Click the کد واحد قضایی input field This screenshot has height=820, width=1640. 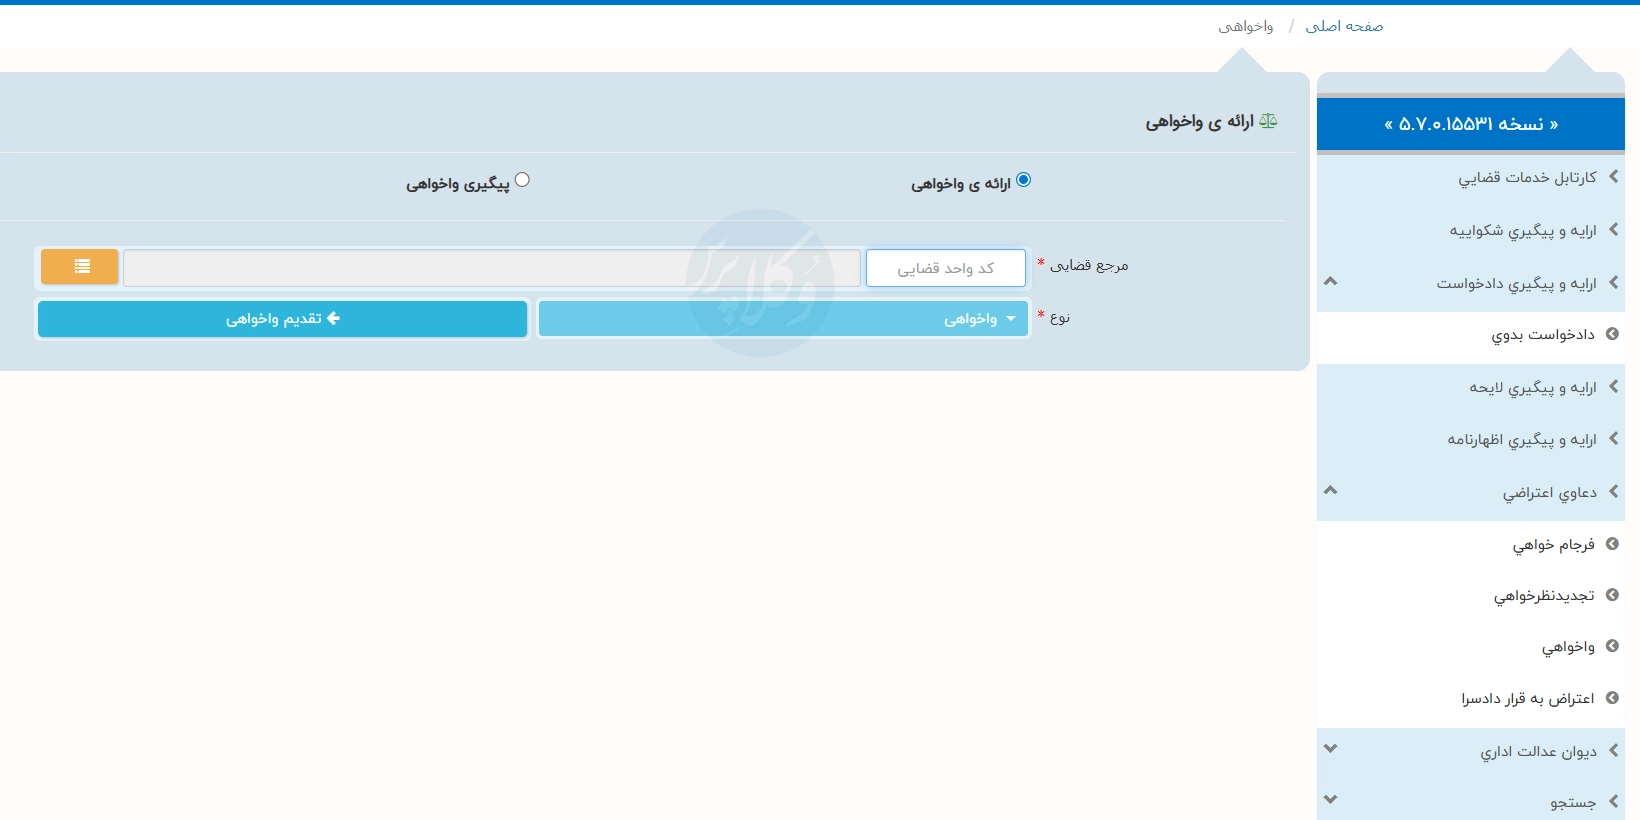coord(946,268)
